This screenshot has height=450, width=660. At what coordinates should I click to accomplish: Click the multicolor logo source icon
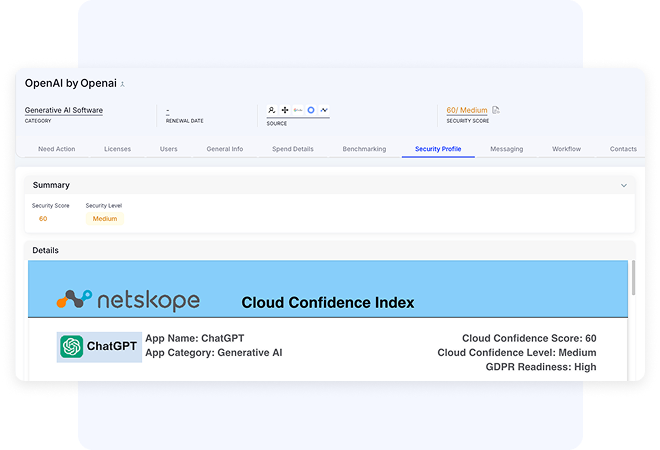point(298,110)
